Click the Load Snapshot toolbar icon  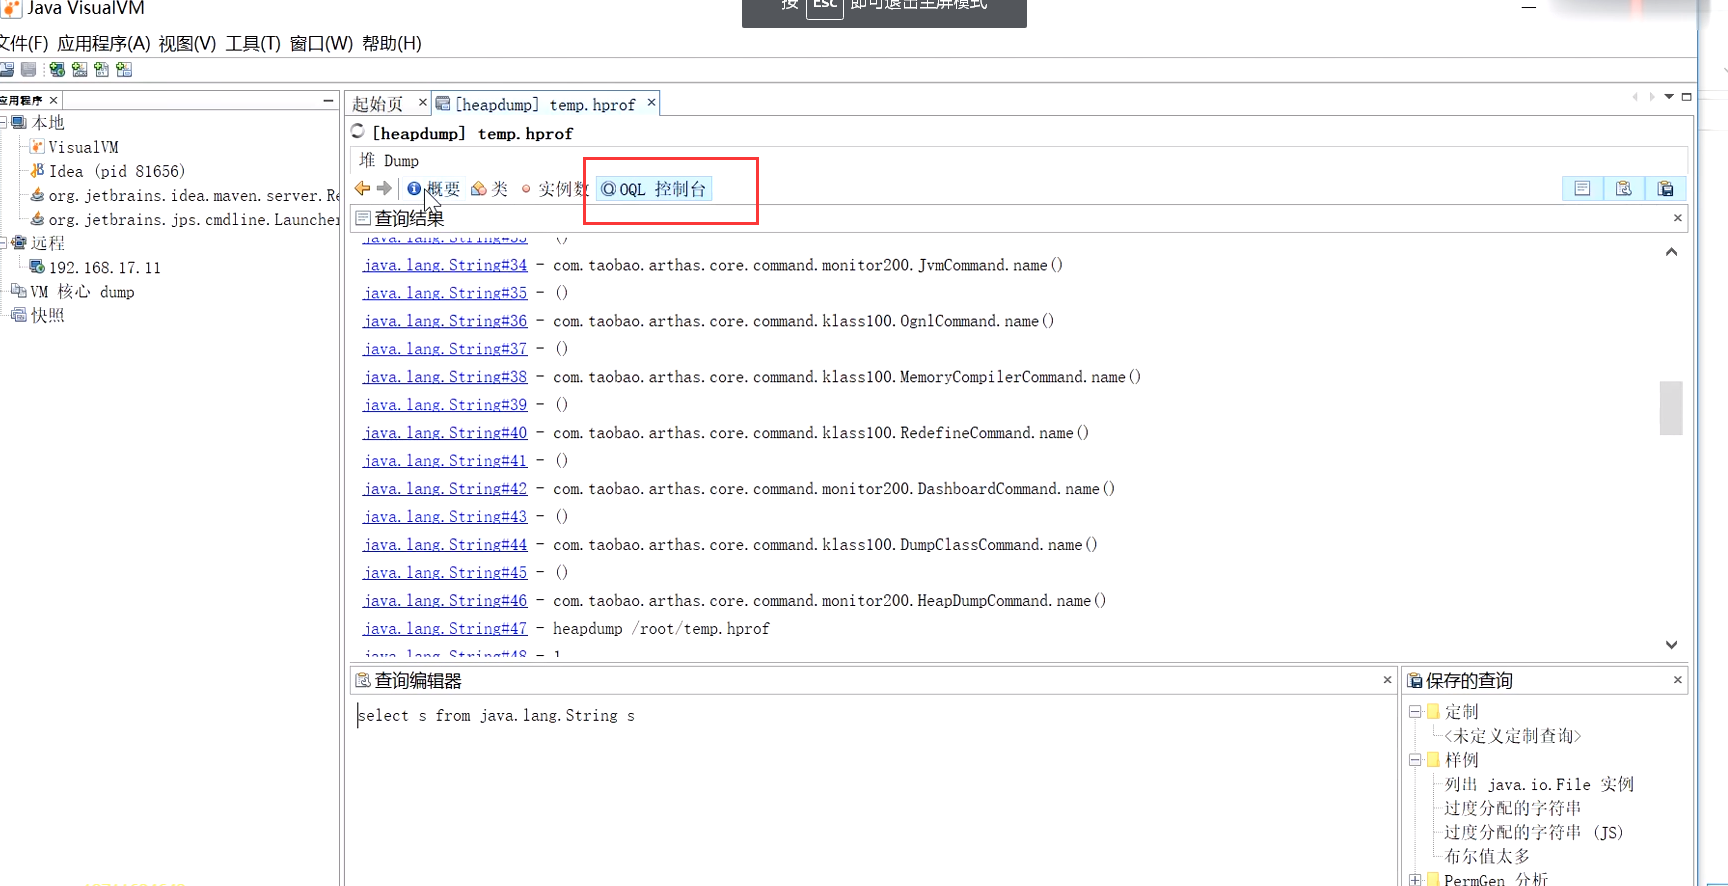(124, 69)
